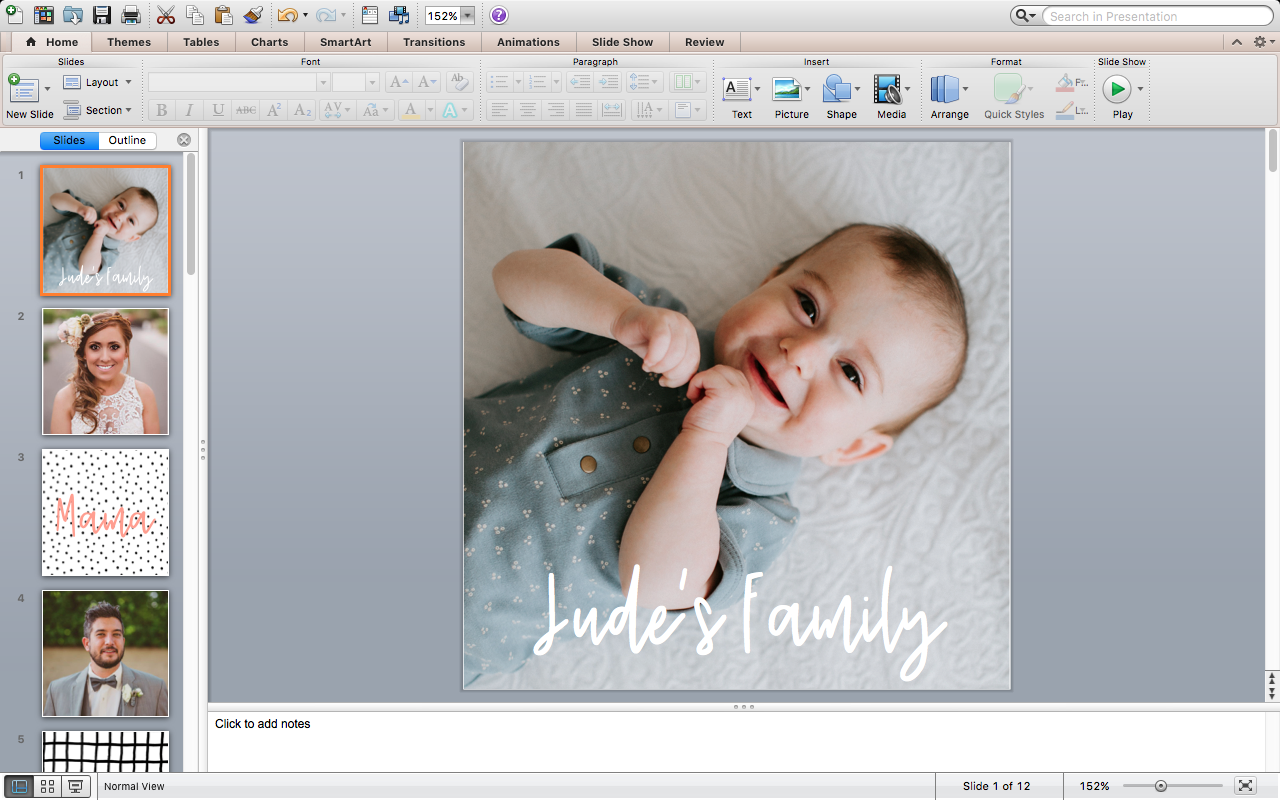Open the Themes ribbon tab
The height and width of the screenshot is (800, 1280).
click(129, 42)
